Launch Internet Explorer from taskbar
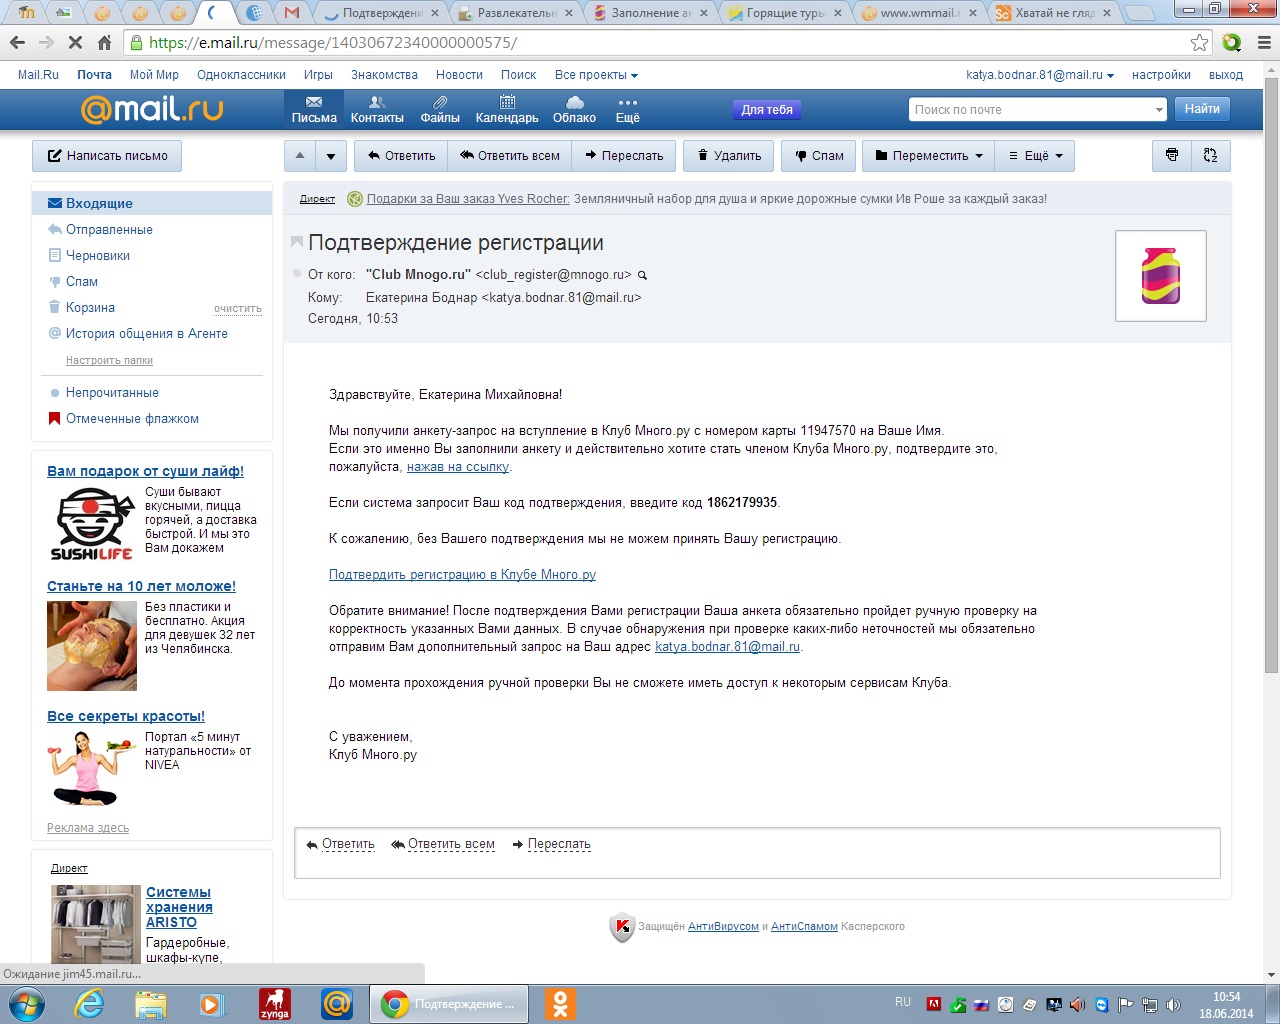1280x1024 pixels. (90, 1004)
